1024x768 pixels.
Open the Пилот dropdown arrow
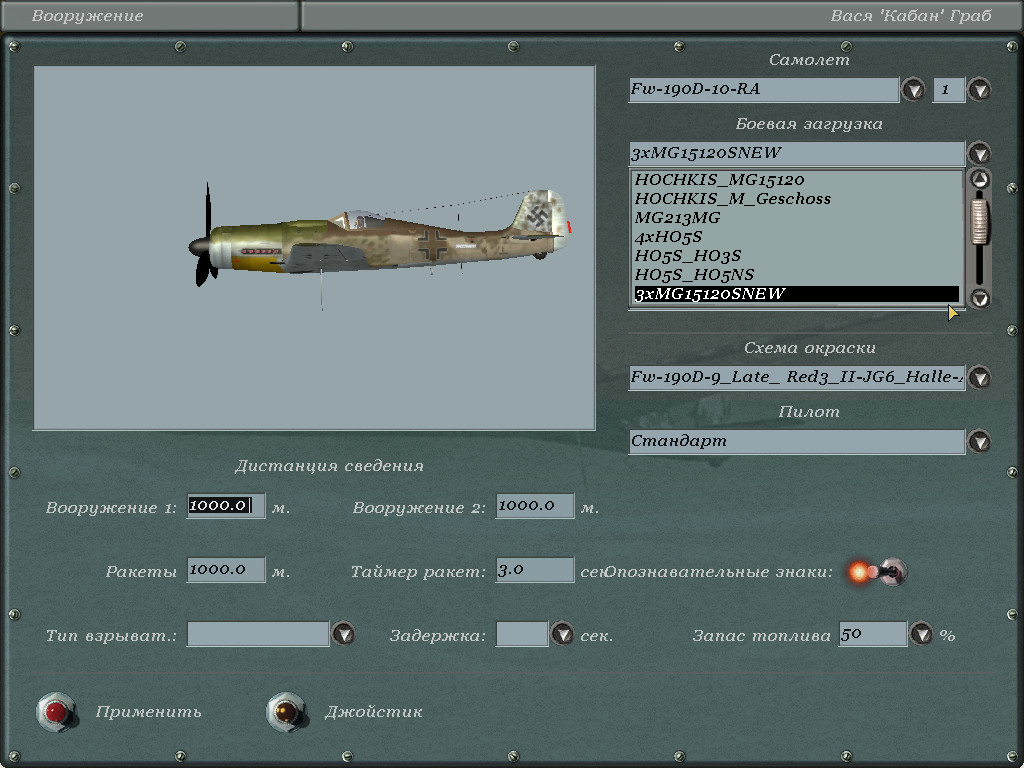point(979,441)
